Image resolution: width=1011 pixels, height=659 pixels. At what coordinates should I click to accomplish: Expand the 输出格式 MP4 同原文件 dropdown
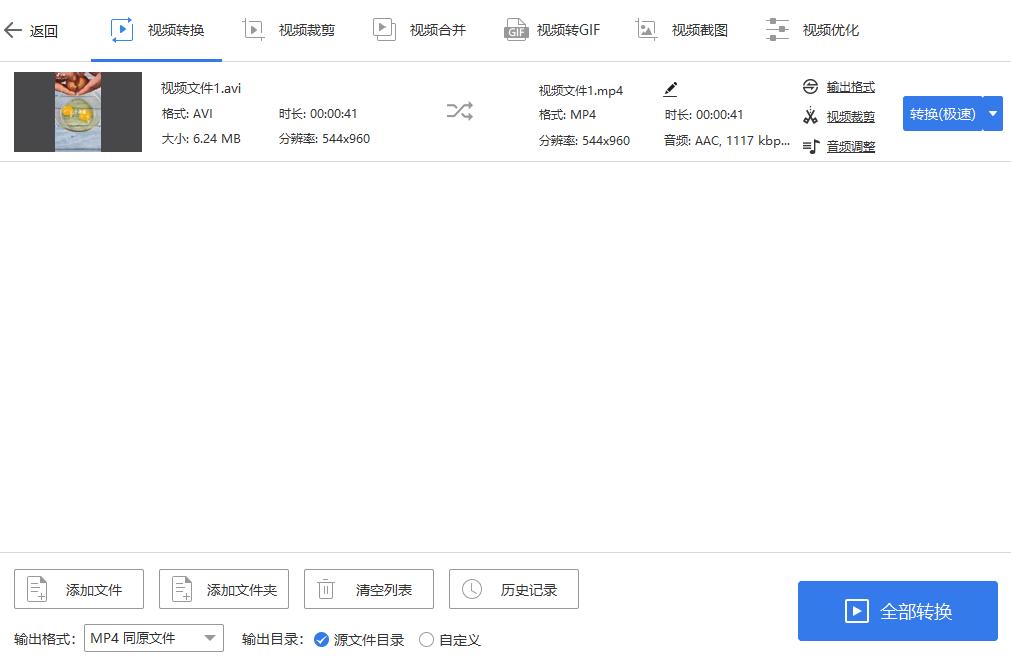154,638
